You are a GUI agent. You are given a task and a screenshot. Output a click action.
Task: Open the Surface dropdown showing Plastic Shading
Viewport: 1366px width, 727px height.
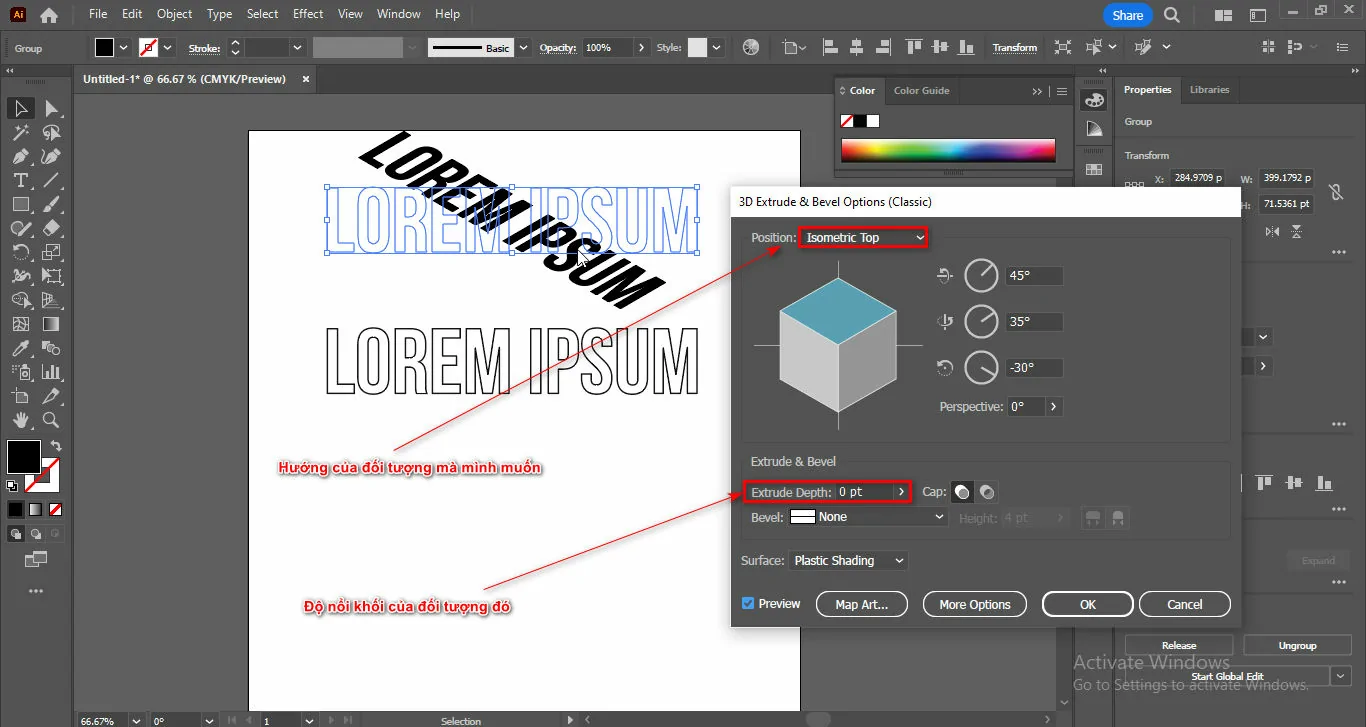(847, 560)
